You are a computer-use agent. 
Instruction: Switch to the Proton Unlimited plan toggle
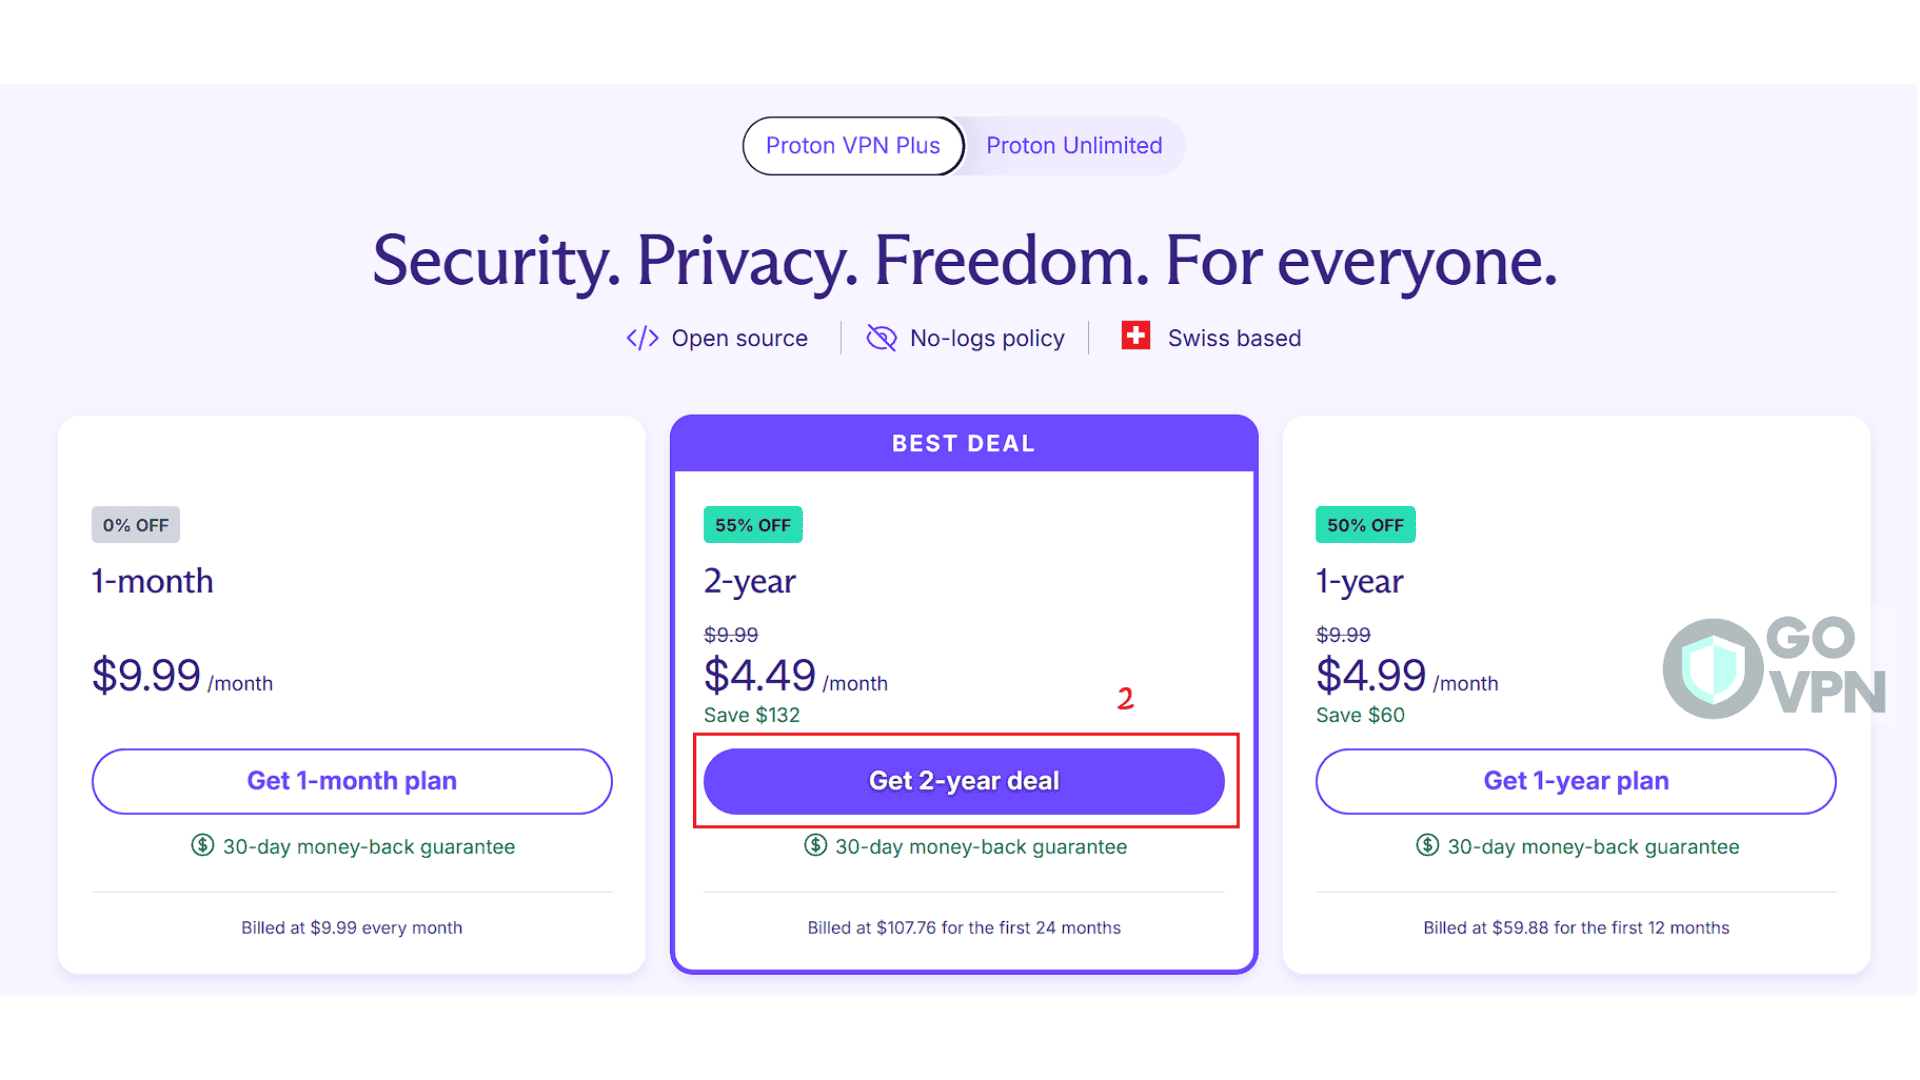pyautogui.click(x=1073, y=145)
